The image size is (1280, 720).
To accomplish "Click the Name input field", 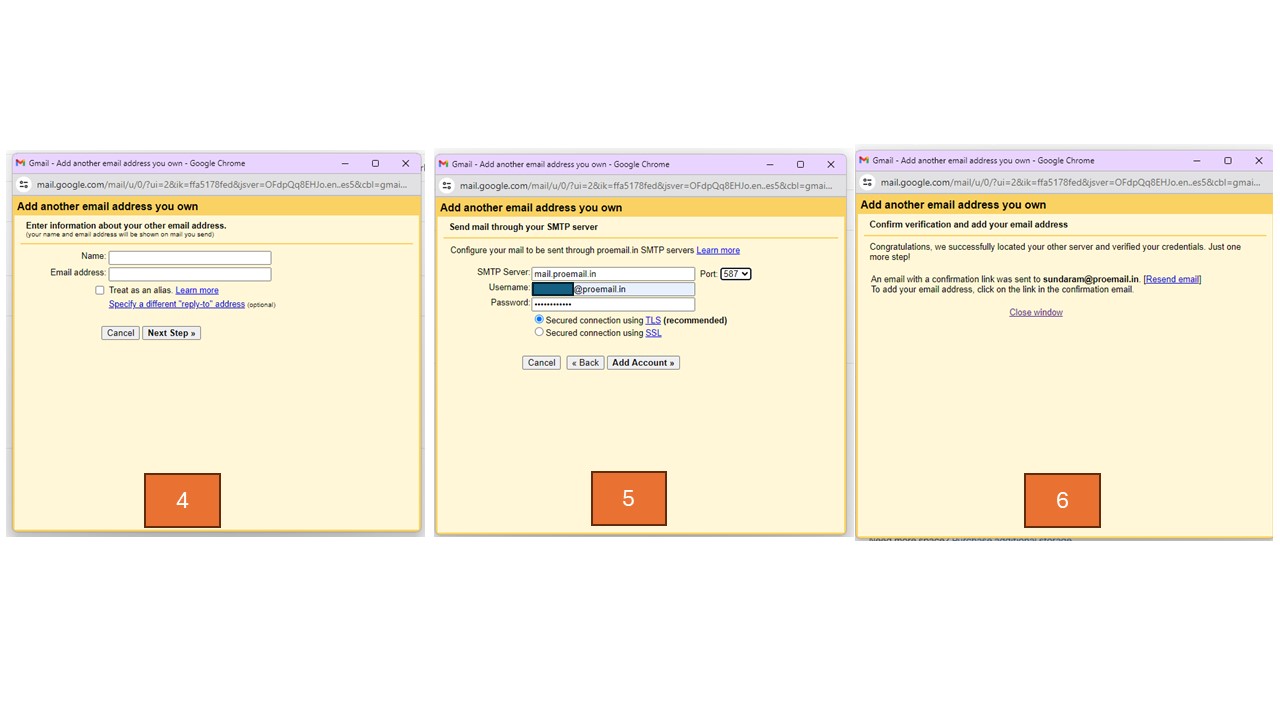I will click(x=190, y=258).
